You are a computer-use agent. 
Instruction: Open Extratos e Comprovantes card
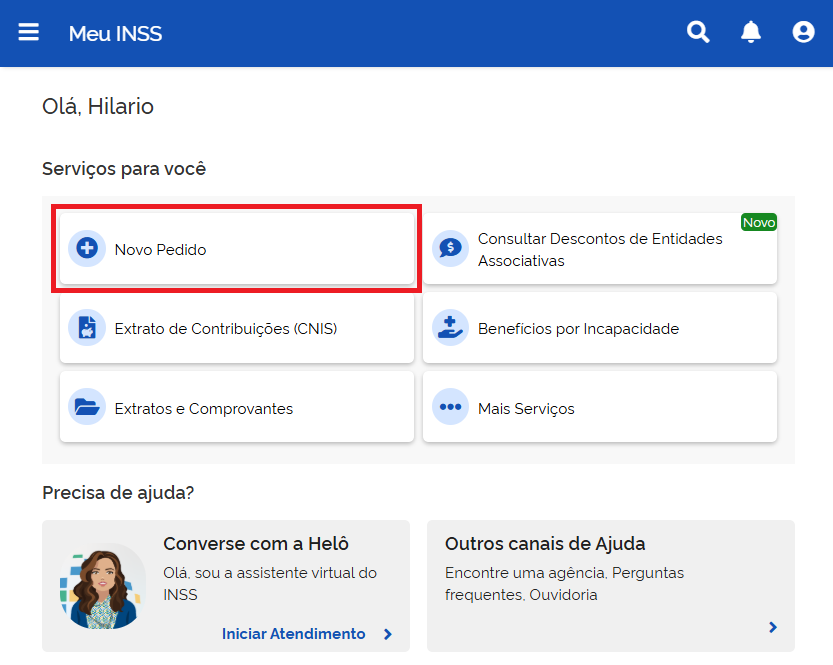(x=237, y=407)
